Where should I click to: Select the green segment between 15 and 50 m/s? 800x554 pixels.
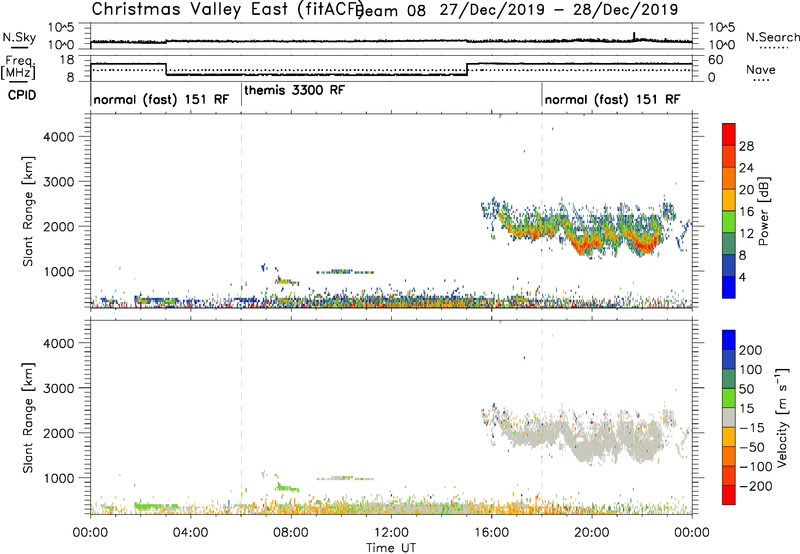point(729,398)
